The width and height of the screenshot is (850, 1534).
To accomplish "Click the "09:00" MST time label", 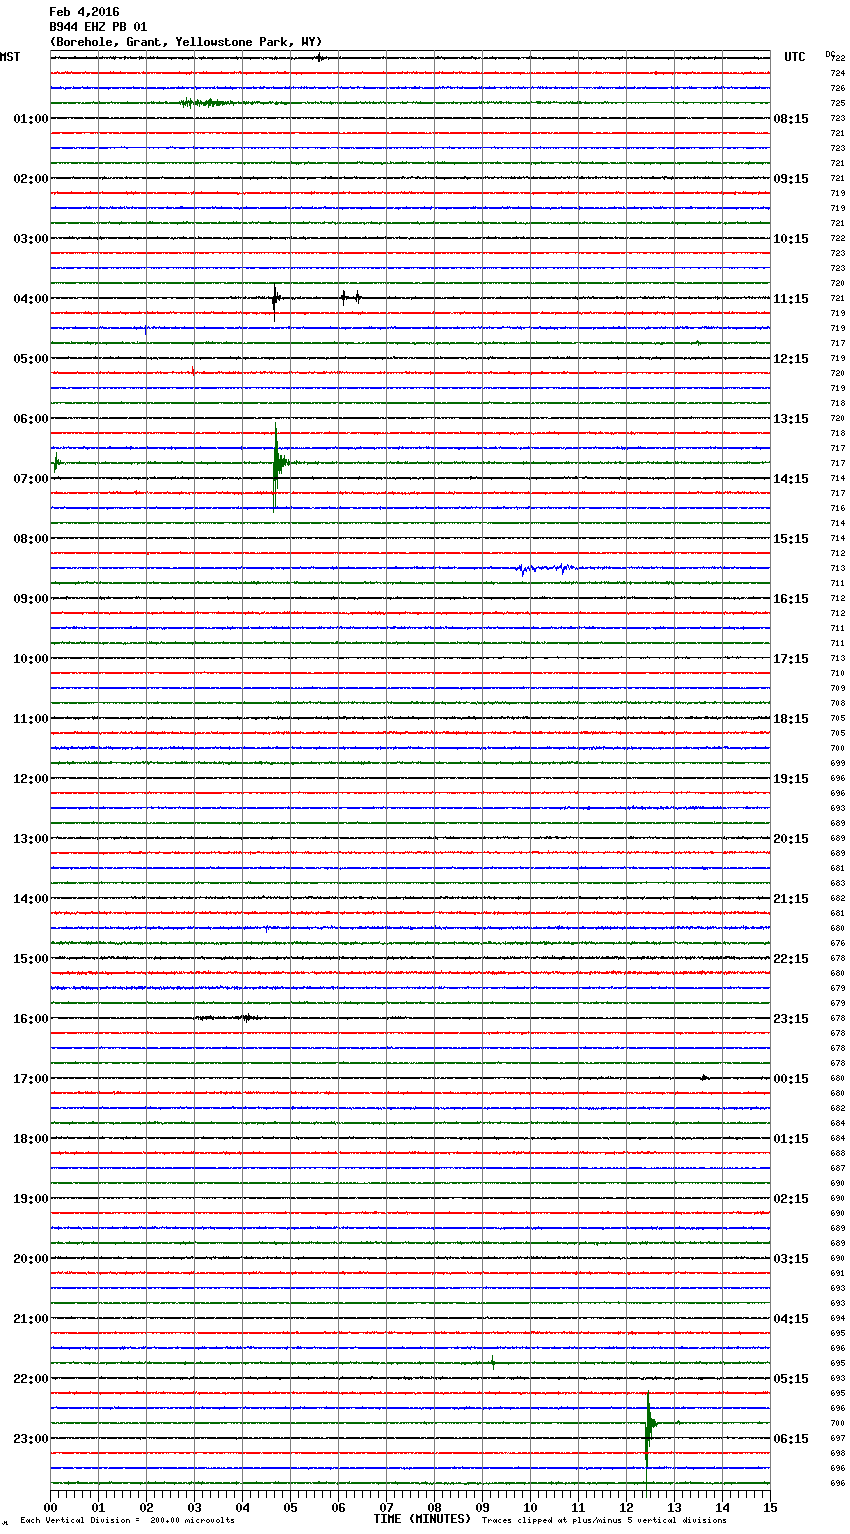I will [31, 599].
